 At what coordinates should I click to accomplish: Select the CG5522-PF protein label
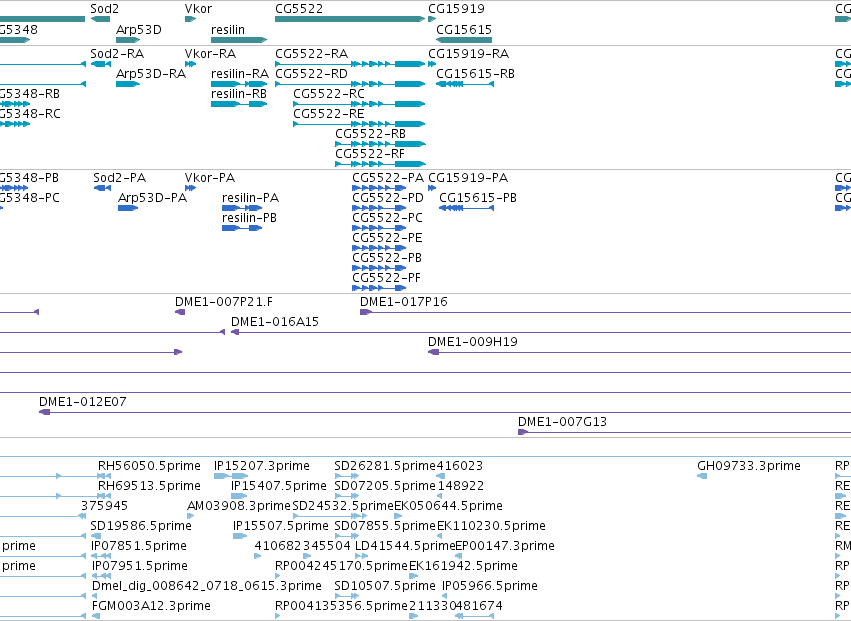pos(386,278)
